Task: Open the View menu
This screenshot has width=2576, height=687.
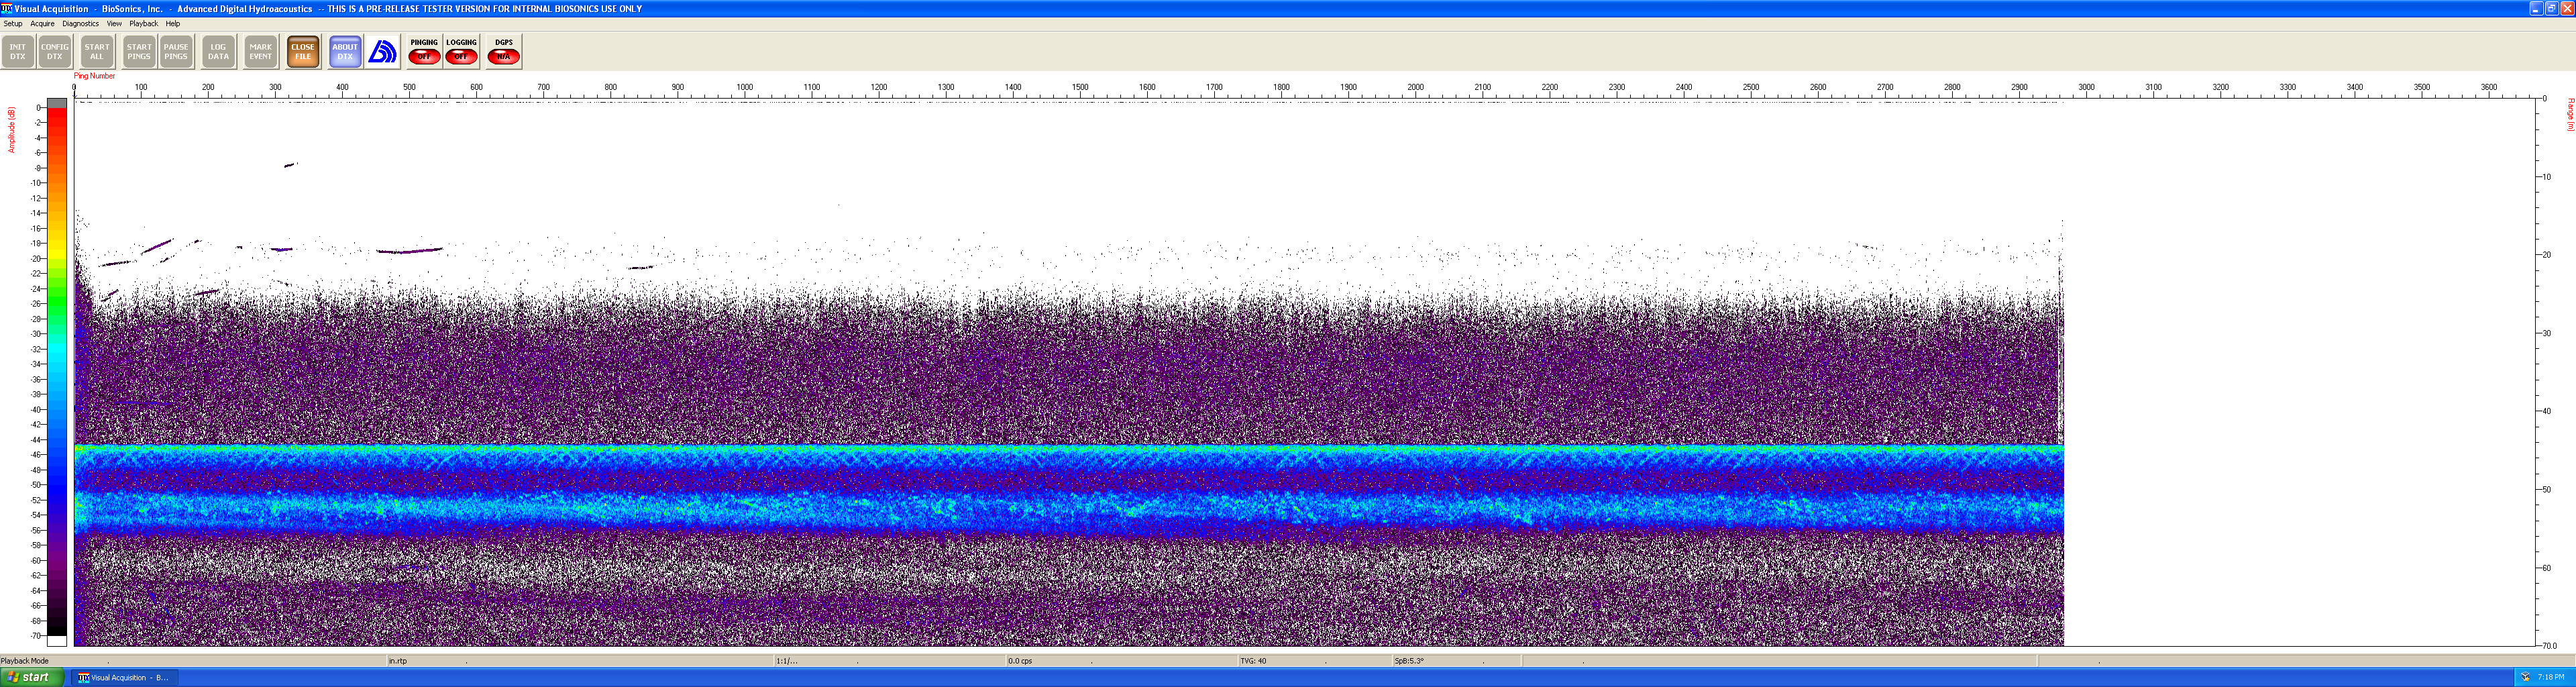Action: point(114,24)
